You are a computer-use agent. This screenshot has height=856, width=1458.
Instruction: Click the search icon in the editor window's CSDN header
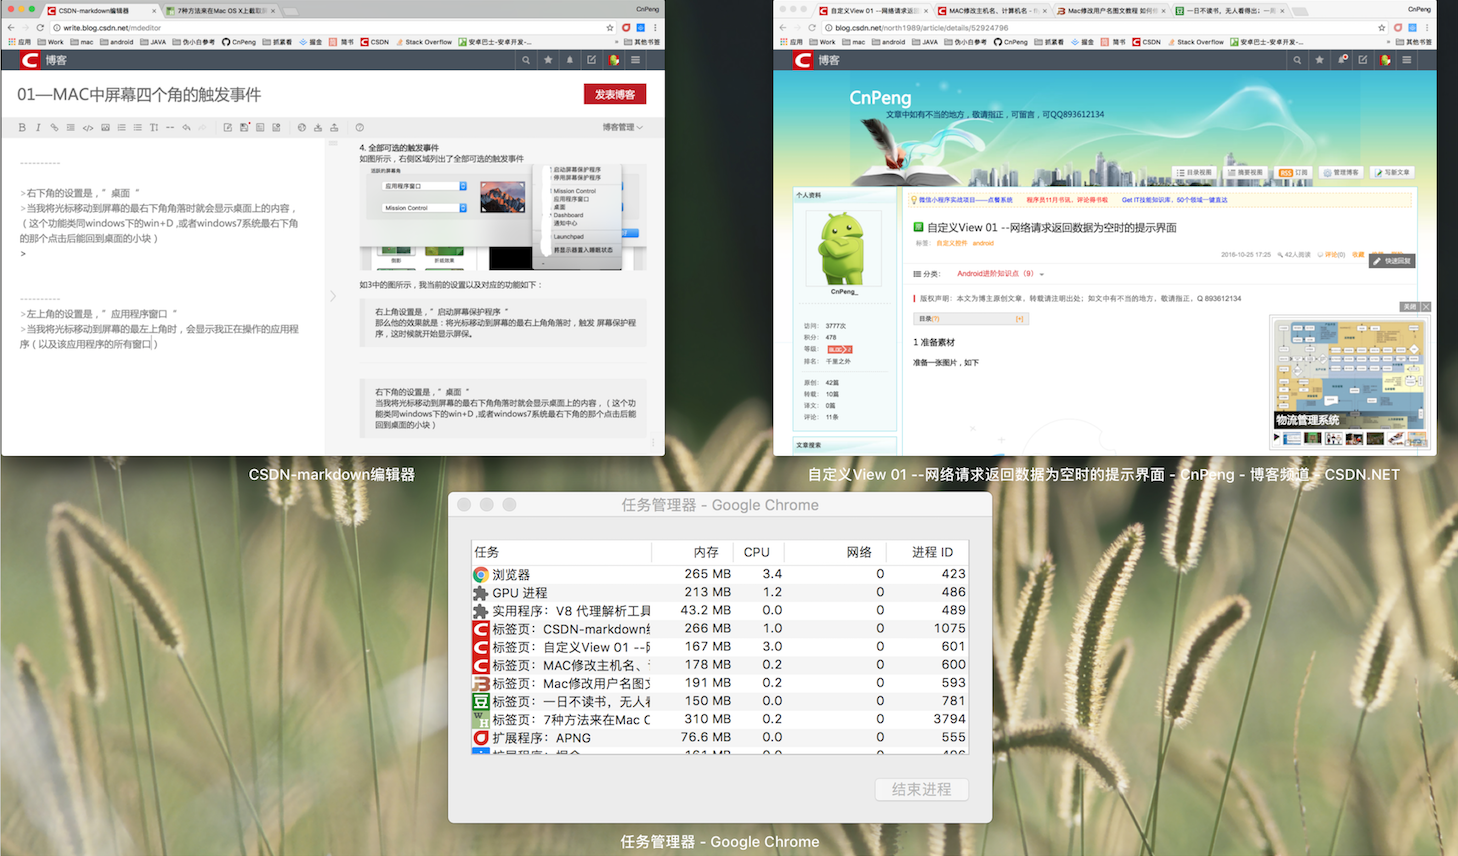526,60
